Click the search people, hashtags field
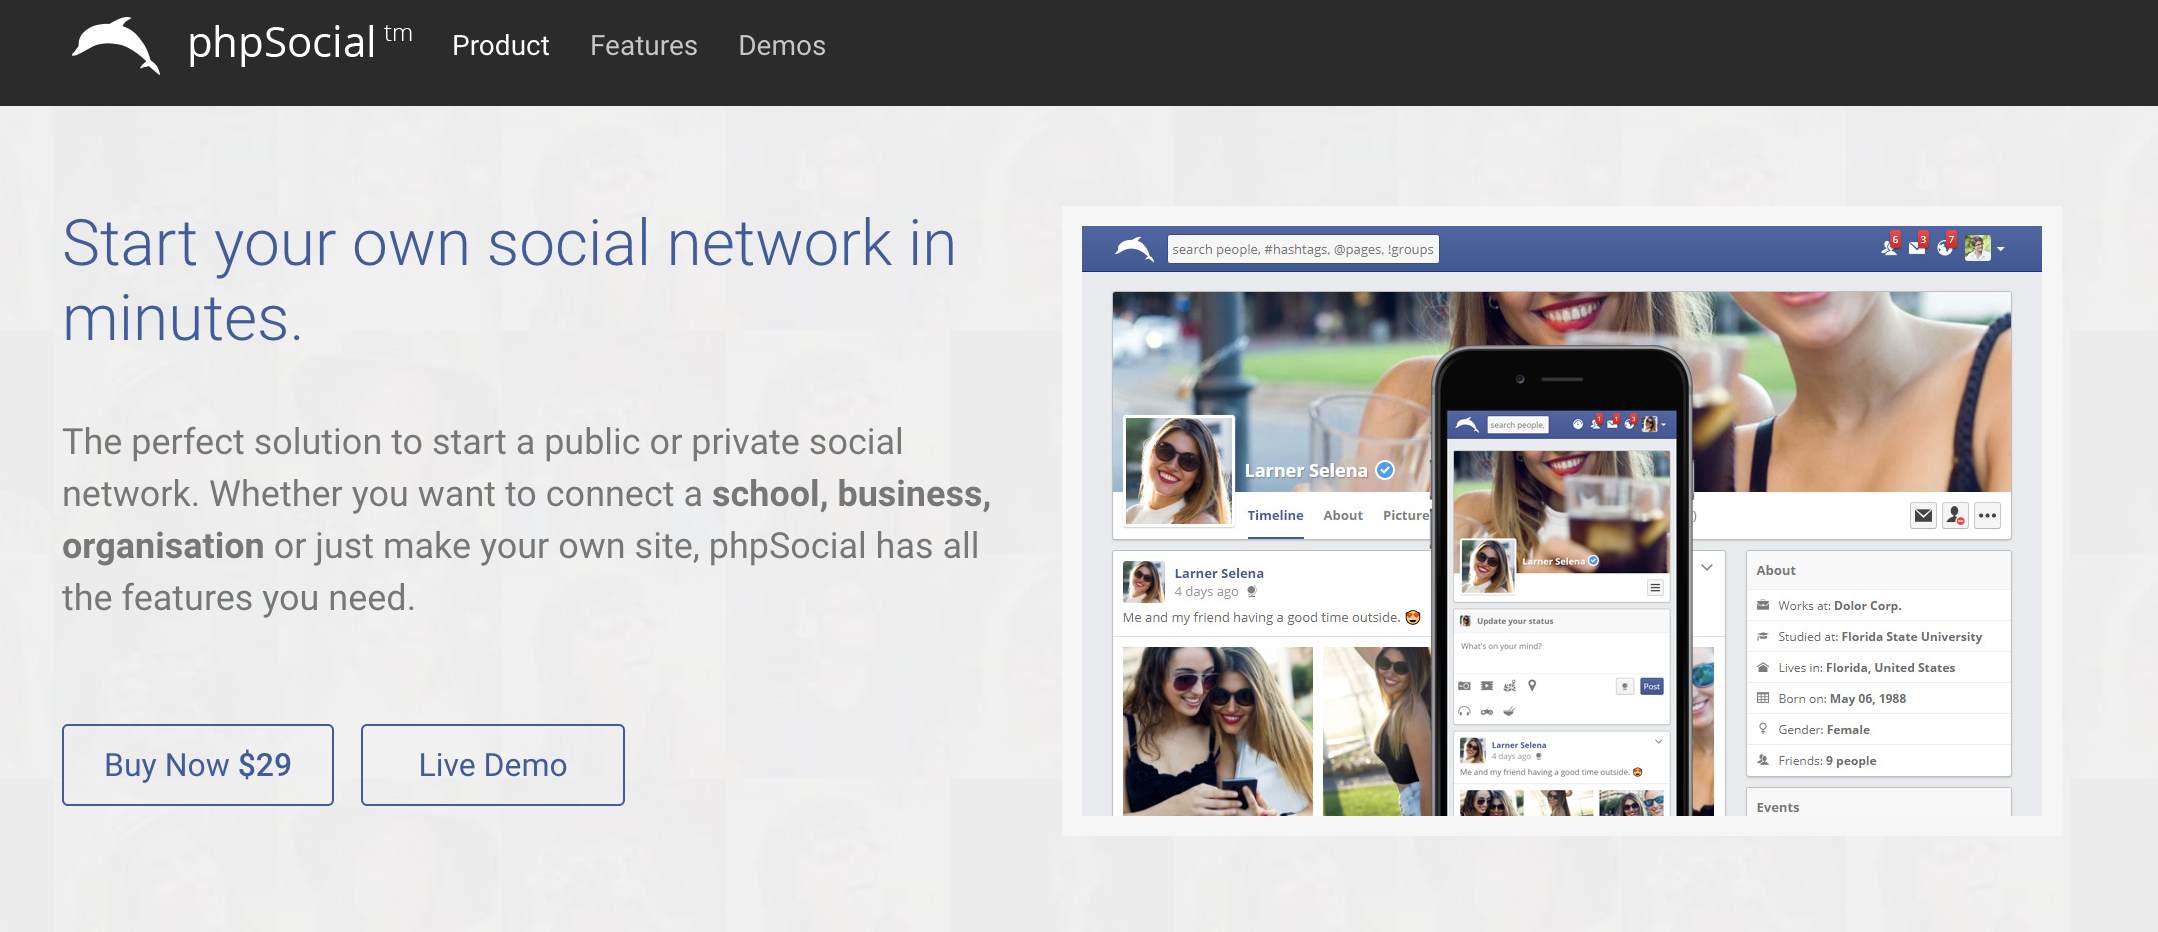Viewport: 2158px width, 932px height. tap(1303, 249)
